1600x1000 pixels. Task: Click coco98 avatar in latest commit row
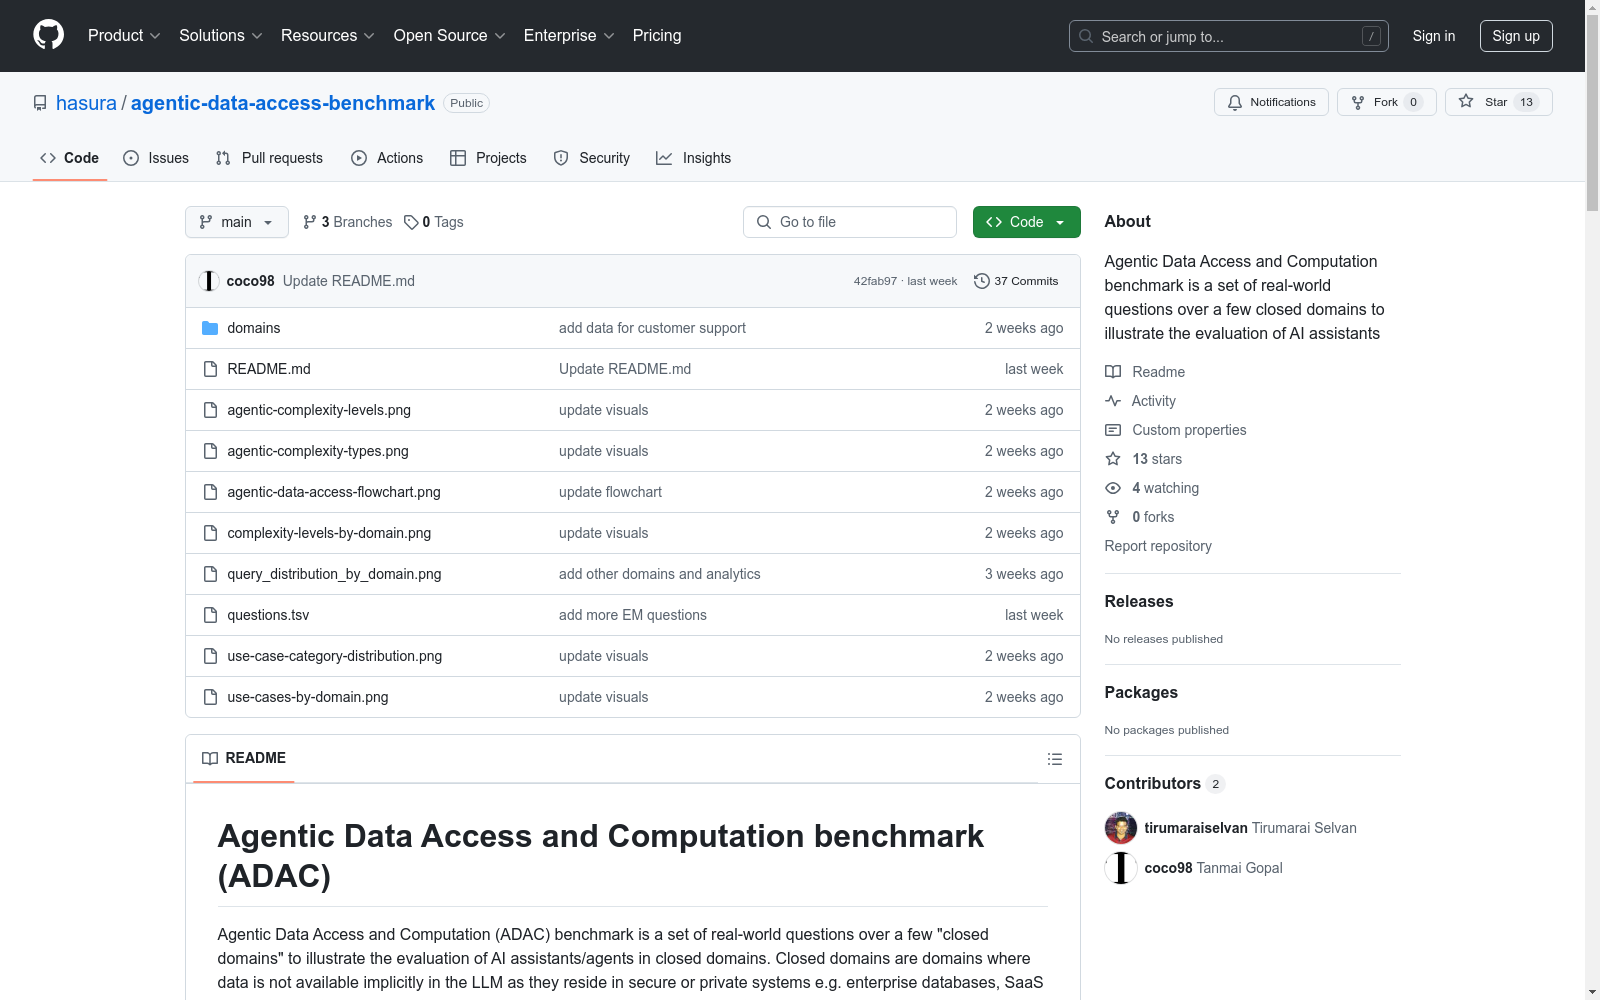click(x=209, y=281)
